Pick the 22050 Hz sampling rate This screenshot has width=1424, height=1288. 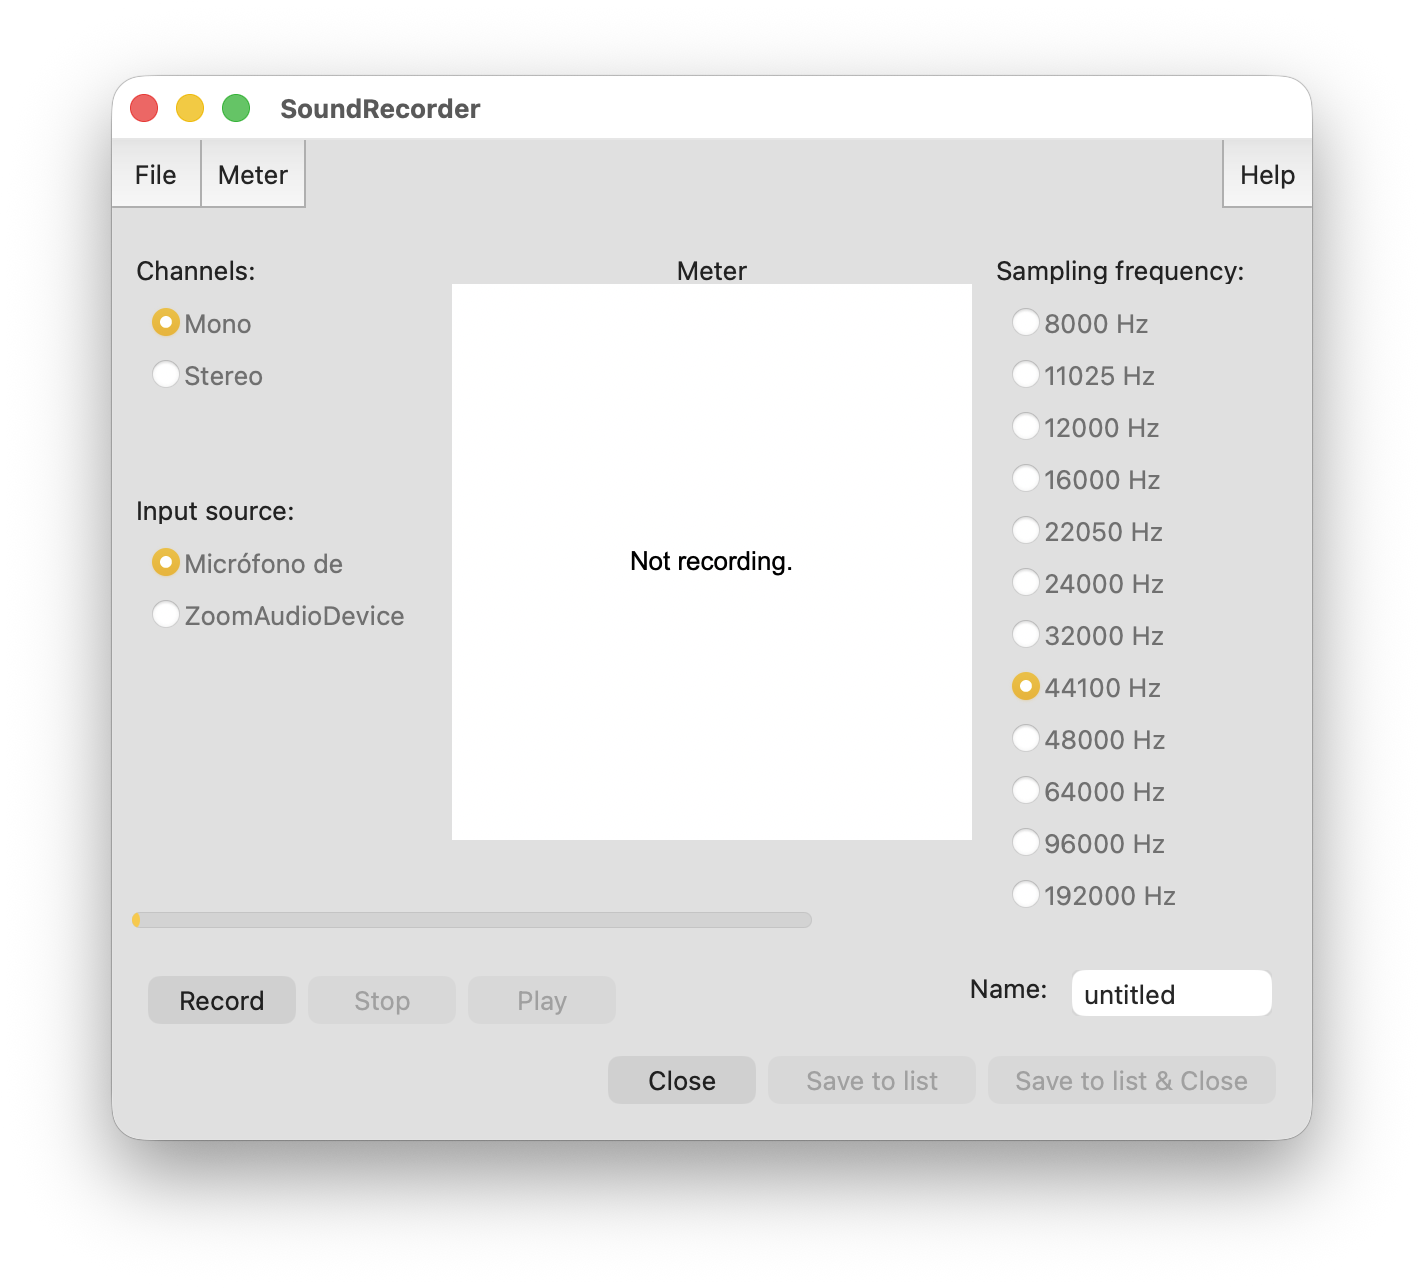coord(1026,531)
